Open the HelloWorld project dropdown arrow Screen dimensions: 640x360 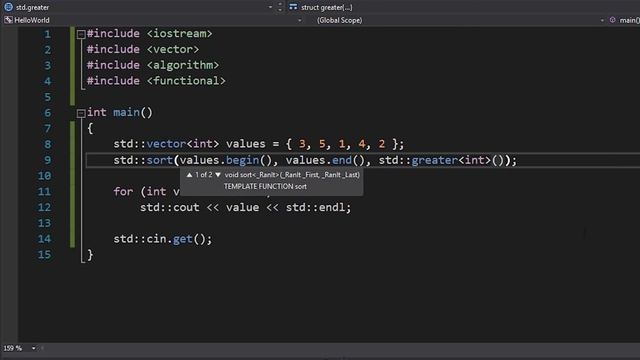[x=300, y=20]
